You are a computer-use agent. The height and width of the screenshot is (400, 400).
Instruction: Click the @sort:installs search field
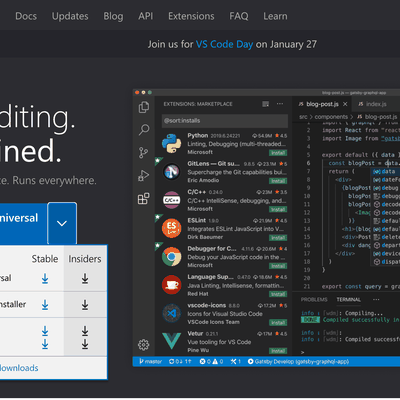pos(225,121)
